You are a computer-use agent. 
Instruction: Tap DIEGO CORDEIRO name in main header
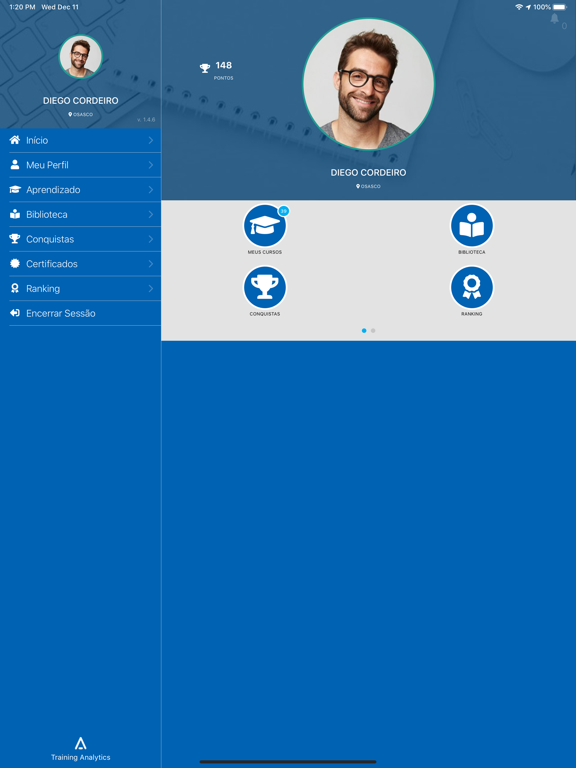click(x=368, y=172)
